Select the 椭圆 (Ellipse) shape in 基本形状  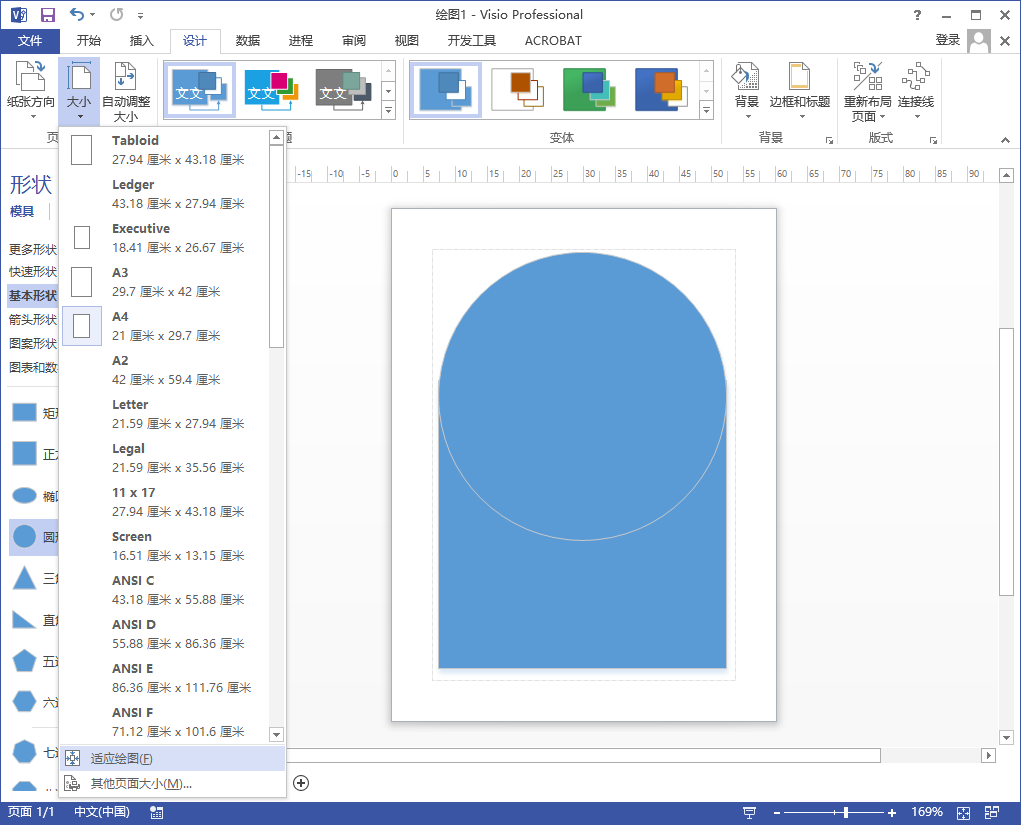(23, 495)
